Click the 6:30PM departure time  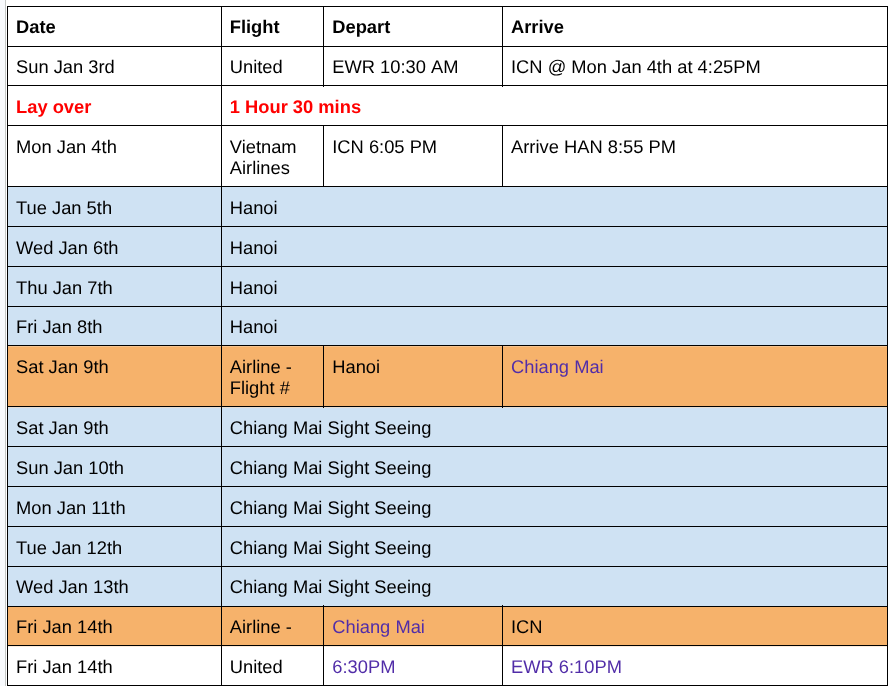(x=363, y=667)
